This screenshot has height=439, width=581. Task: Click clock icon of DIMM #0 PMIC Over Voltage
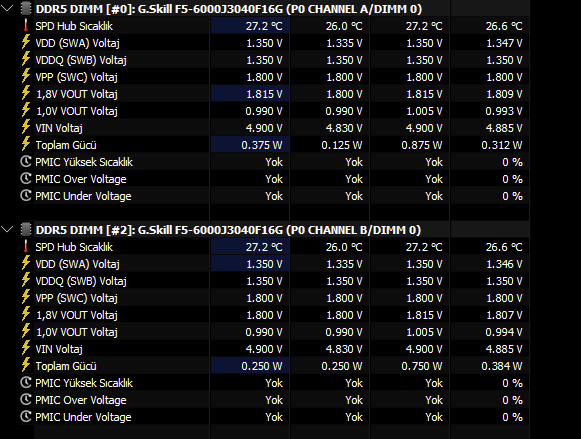click(x=26, y=179)
